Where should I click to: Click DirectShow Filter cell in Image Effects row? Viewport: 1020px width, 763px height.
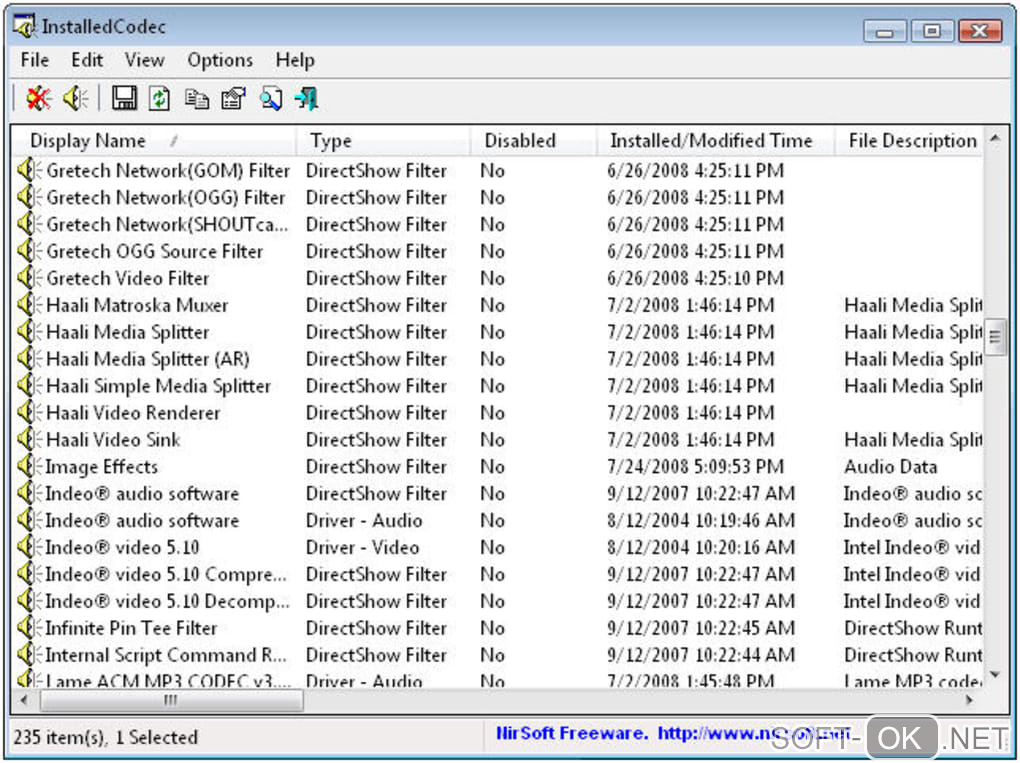tap(376, 466)
